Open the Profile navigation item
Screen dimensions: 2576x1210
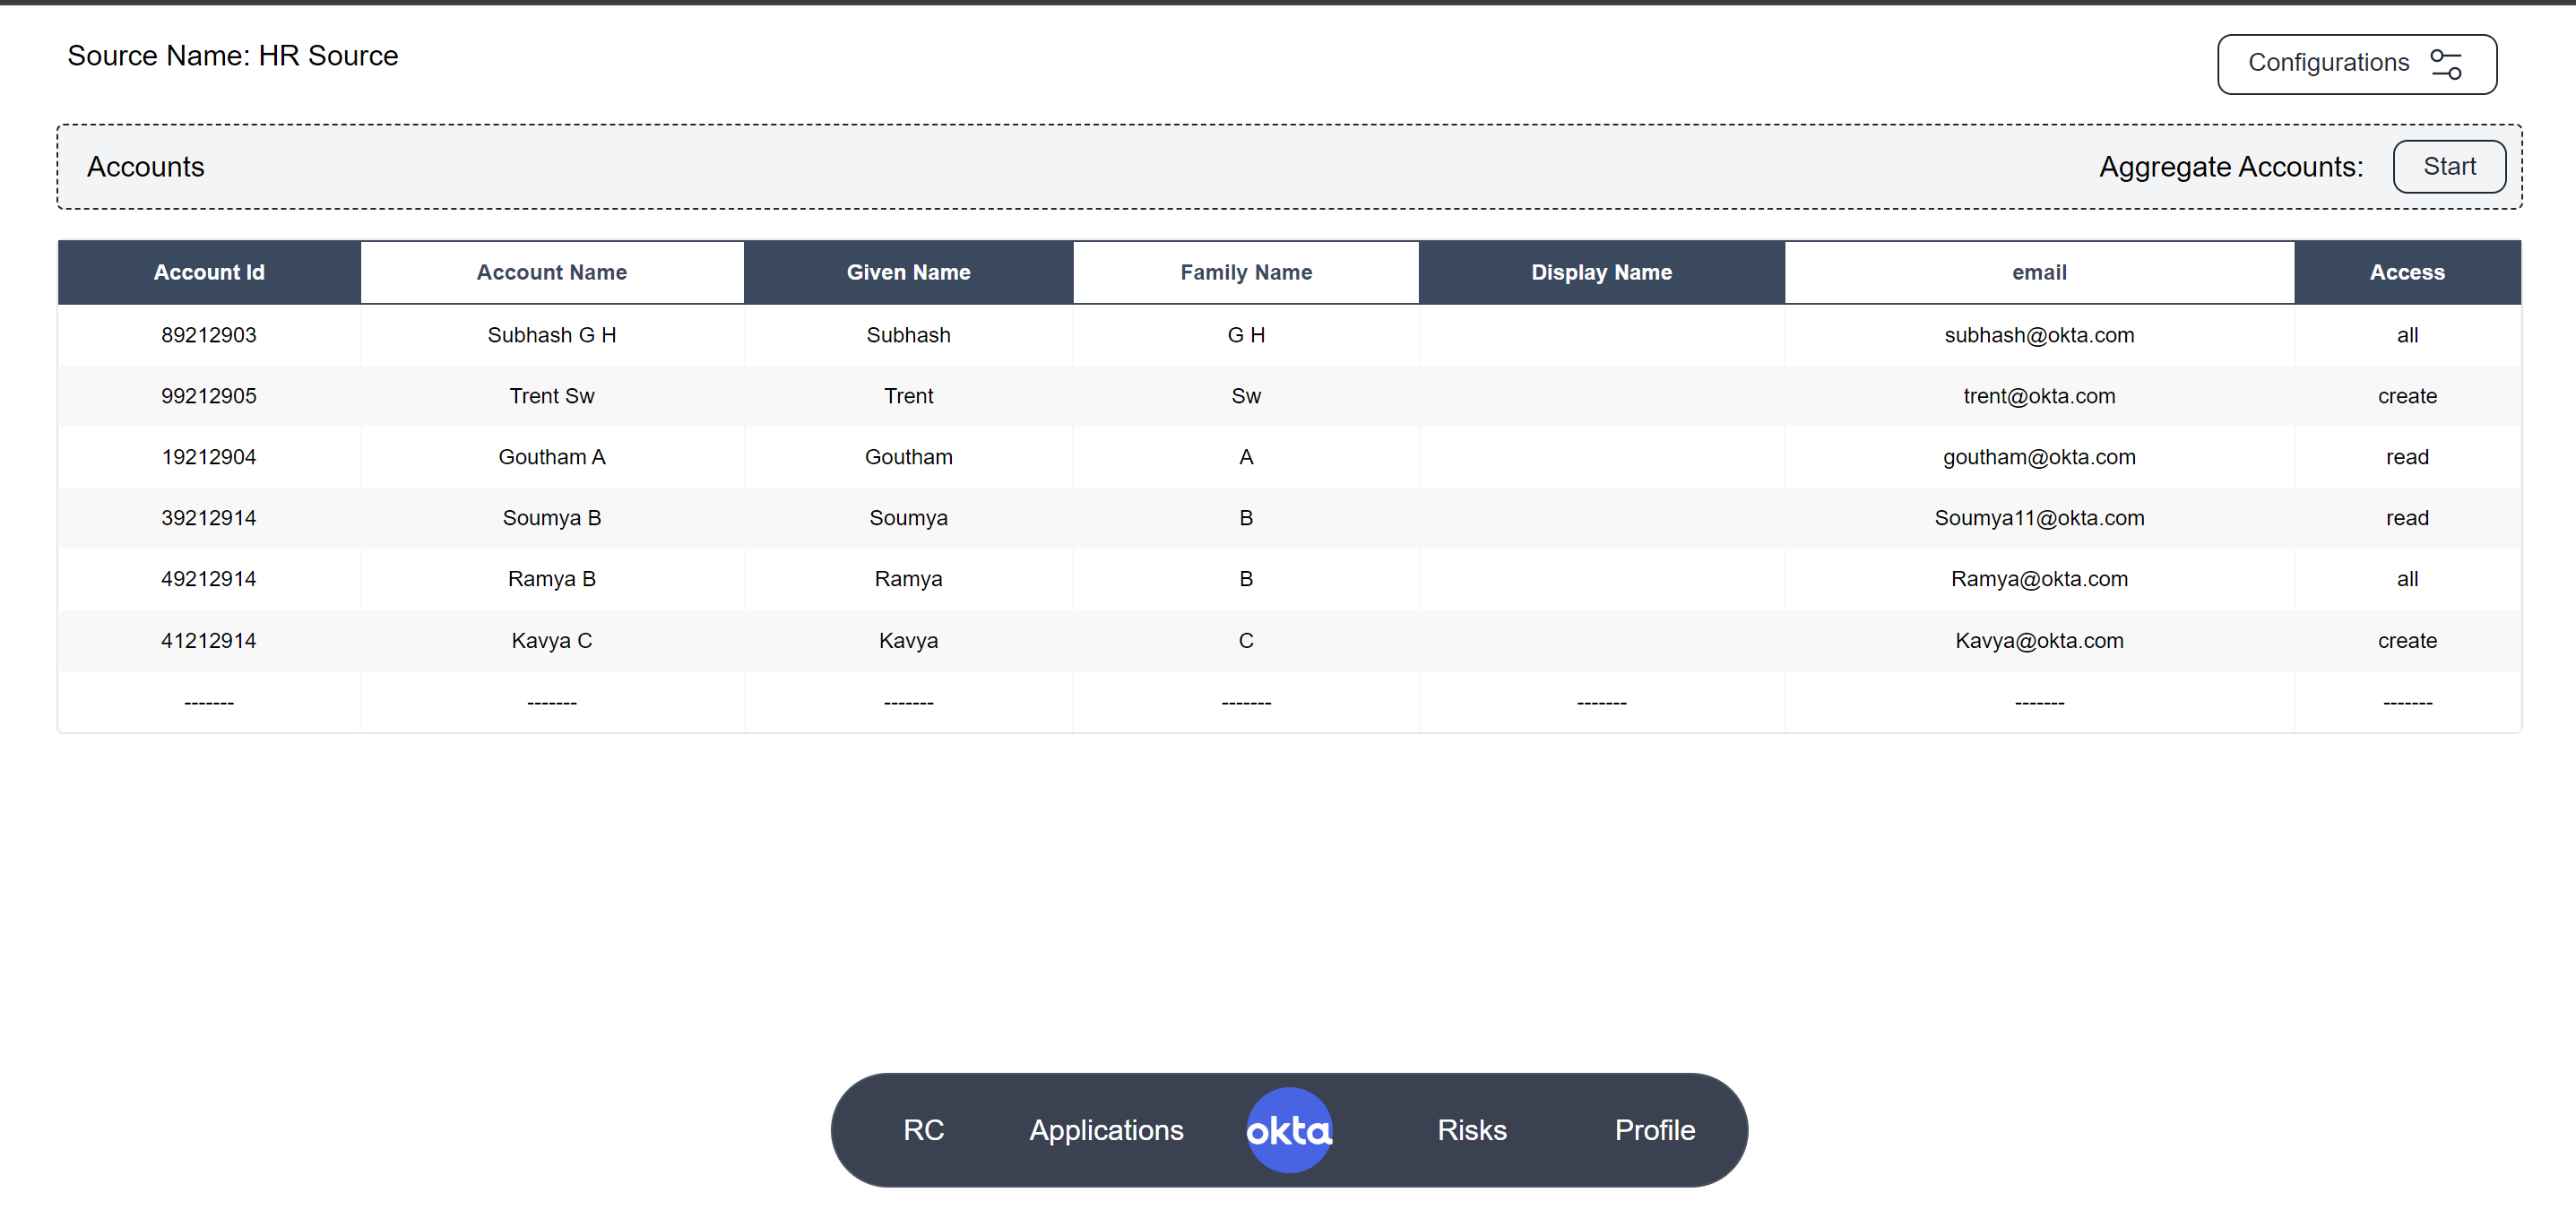tap(1654, 1130)
